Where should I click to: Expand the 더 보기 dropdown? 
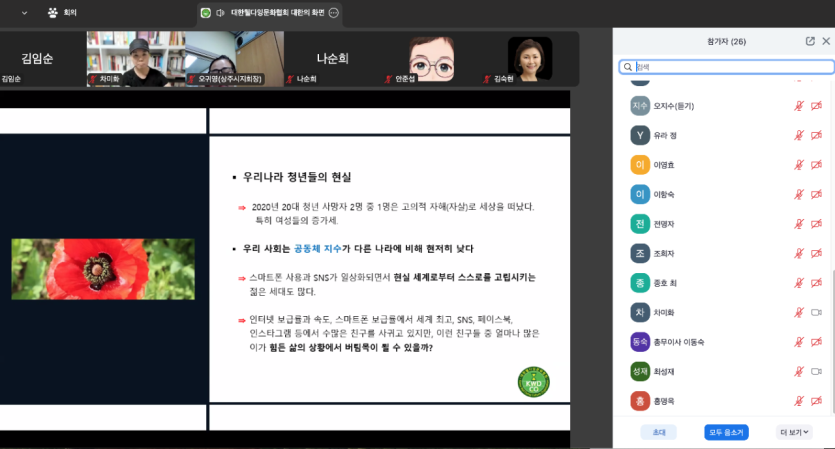click(x=794, y=432)
